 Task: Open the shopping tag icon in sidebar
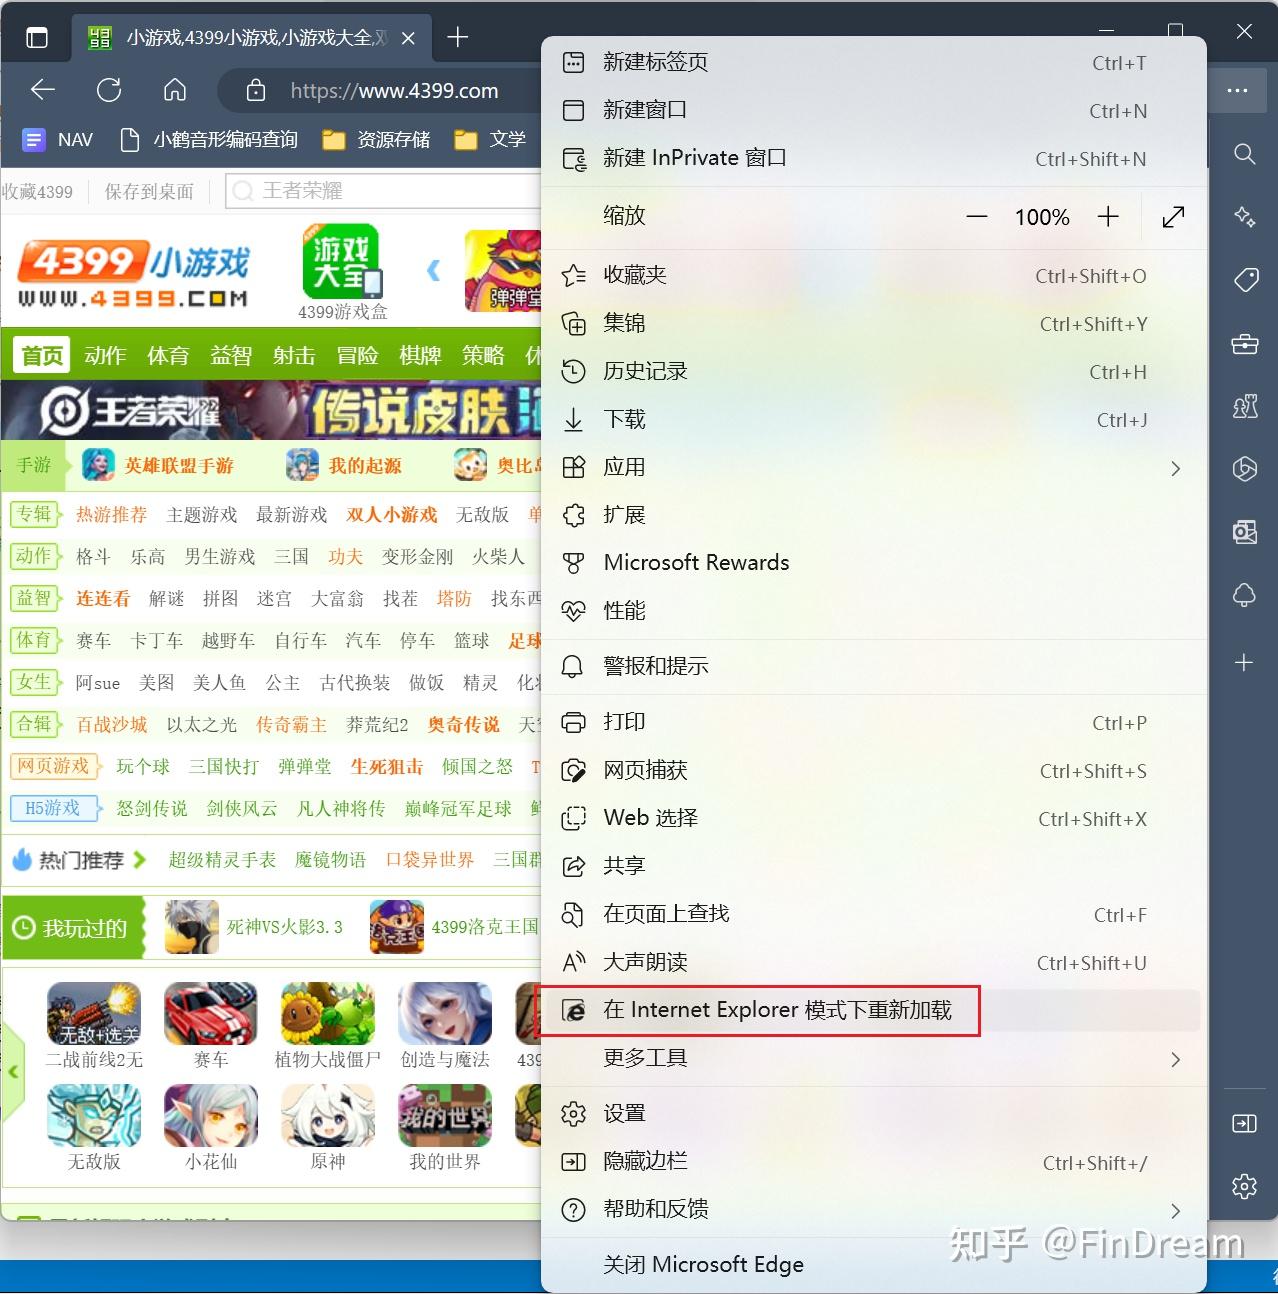click(x=1245, y=280)
